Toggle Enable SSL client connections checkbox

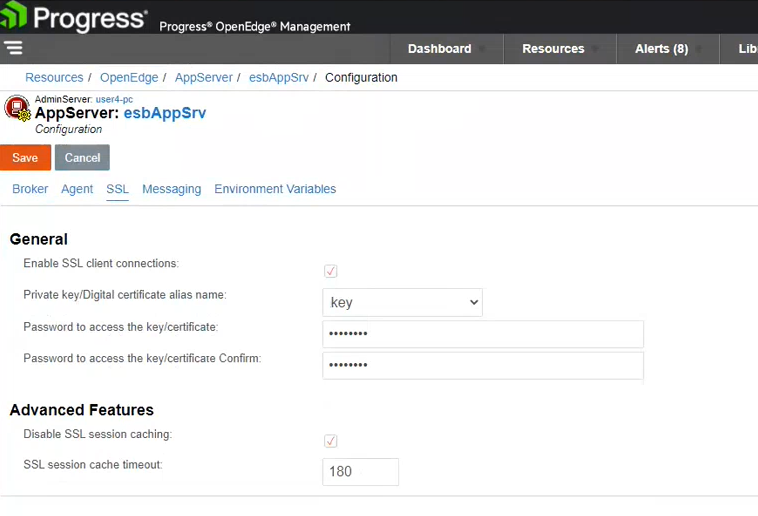pos(331,271)
